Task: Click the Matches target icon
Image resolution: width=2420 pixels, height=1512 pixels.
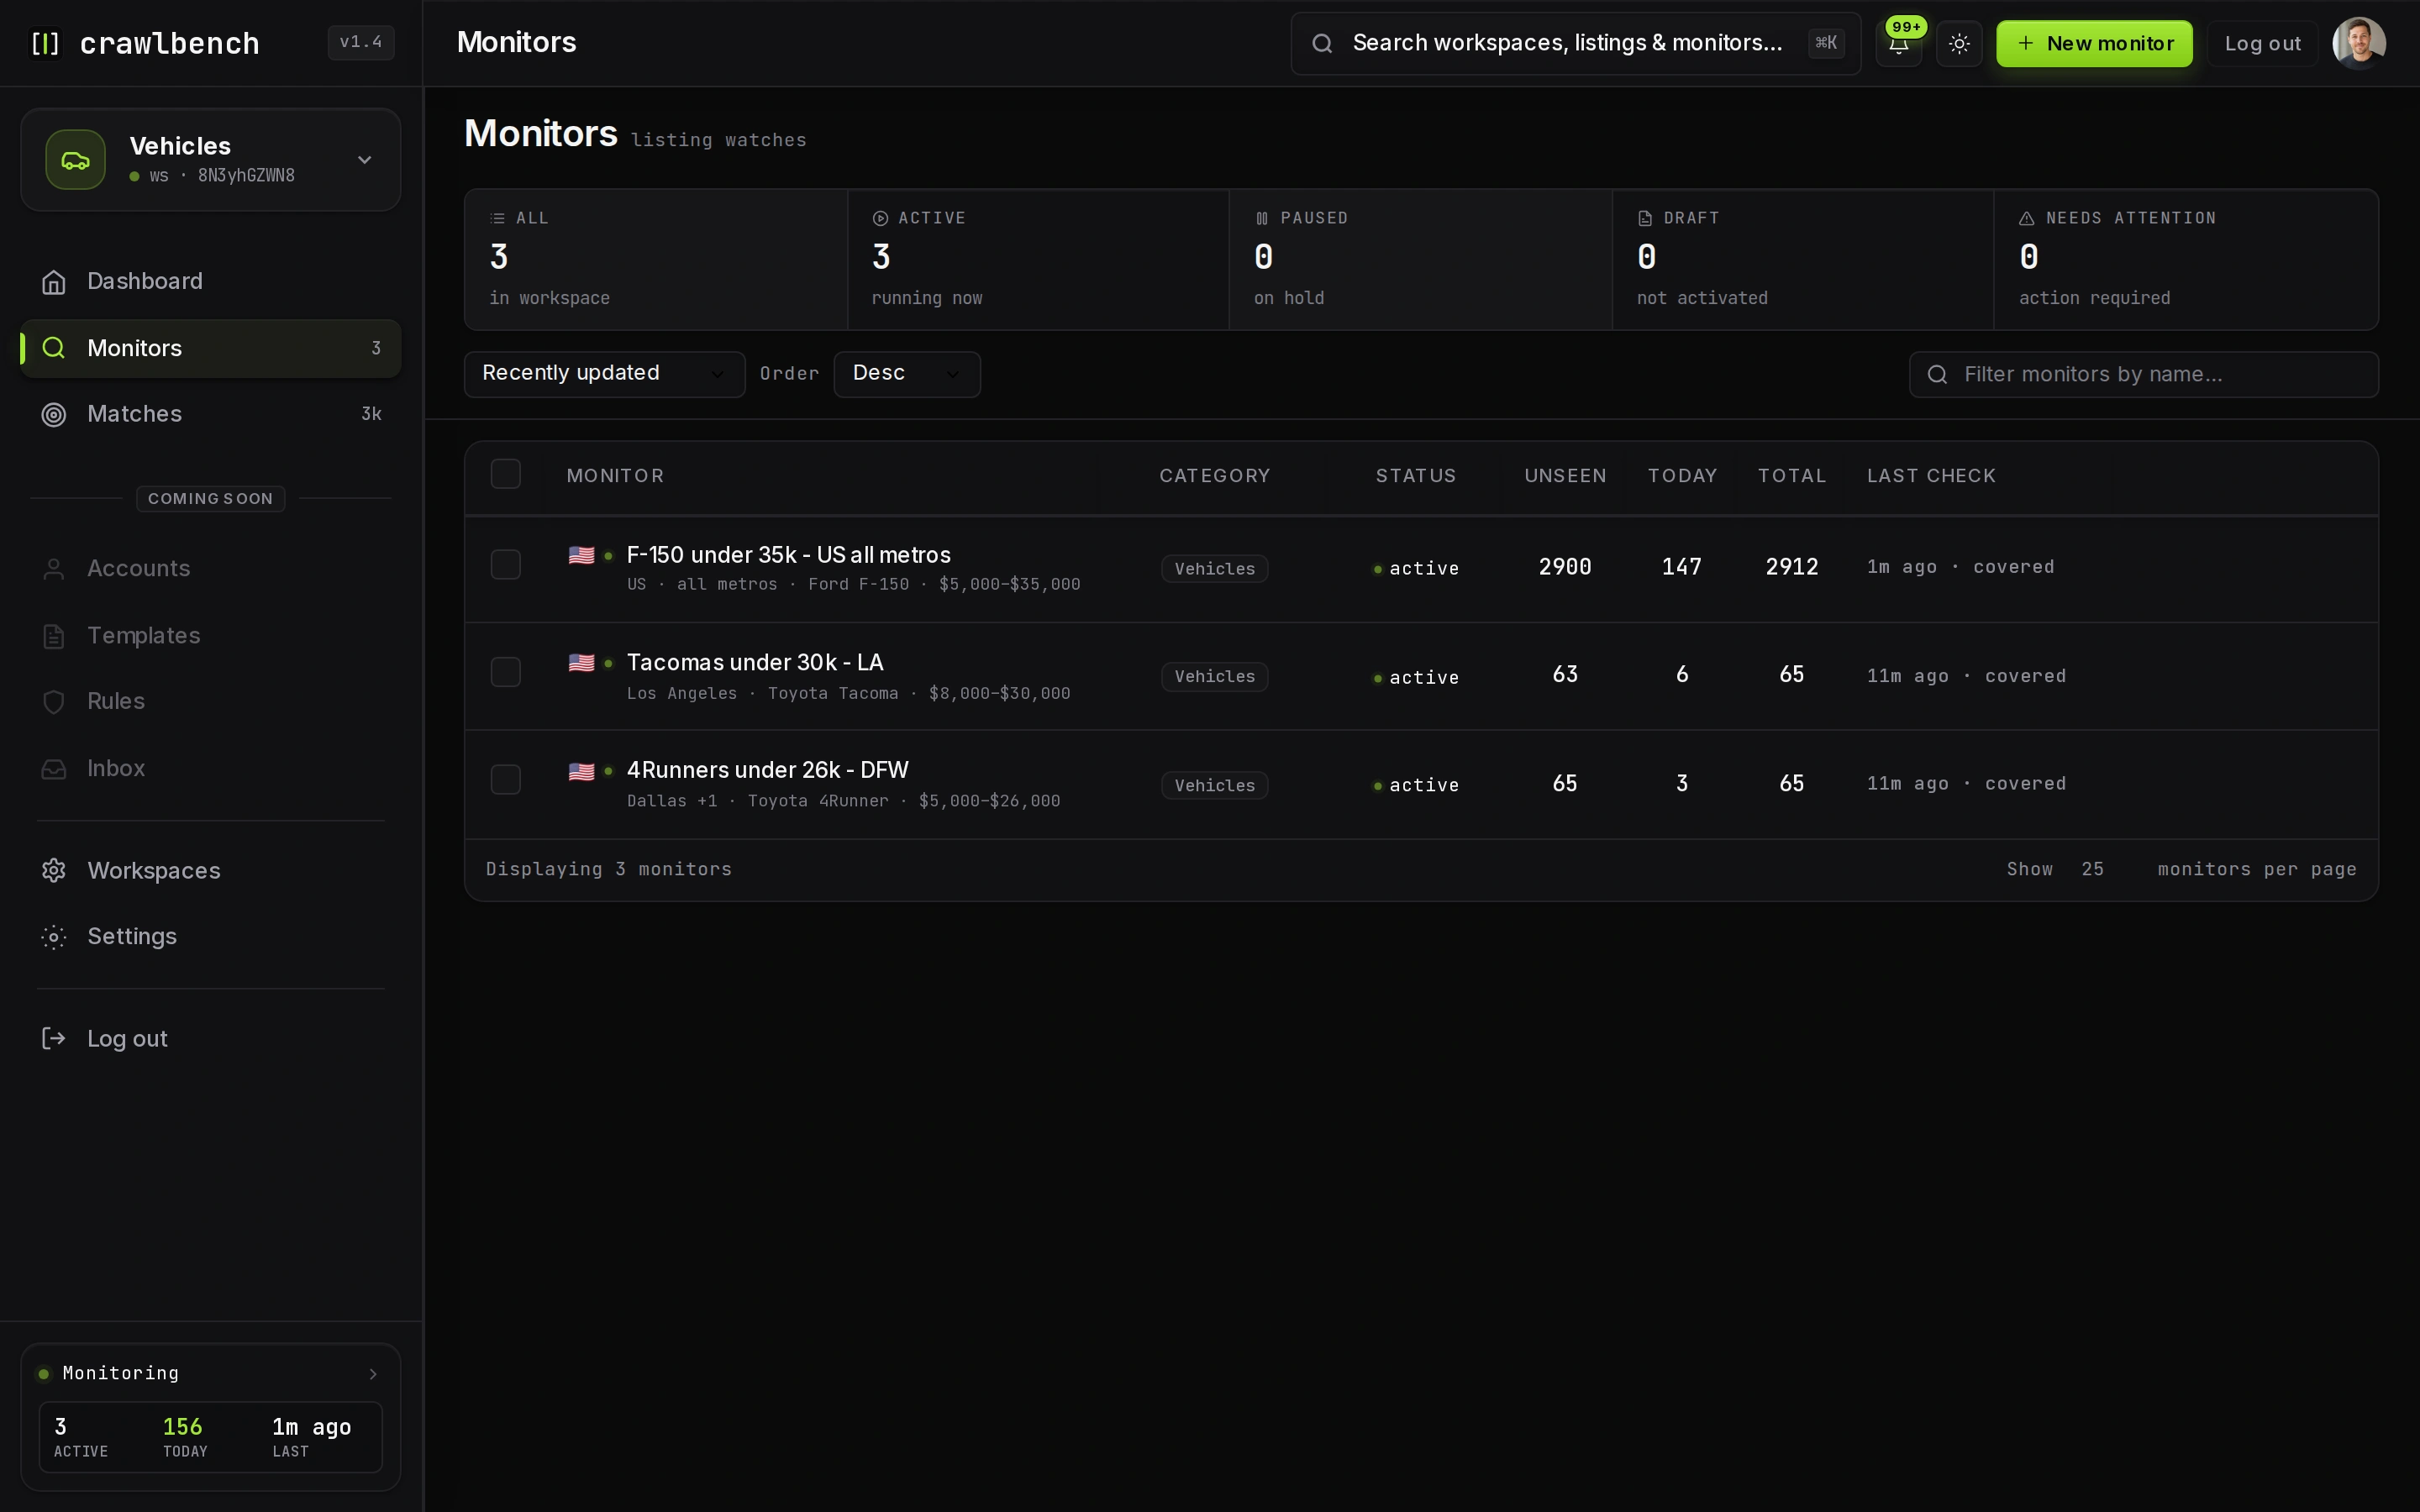Action: 54,414
